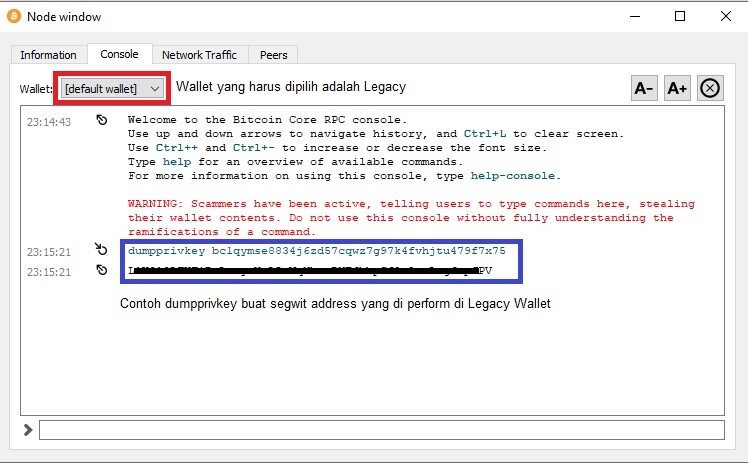Clear the console with X button

click(x=710, y=88)
